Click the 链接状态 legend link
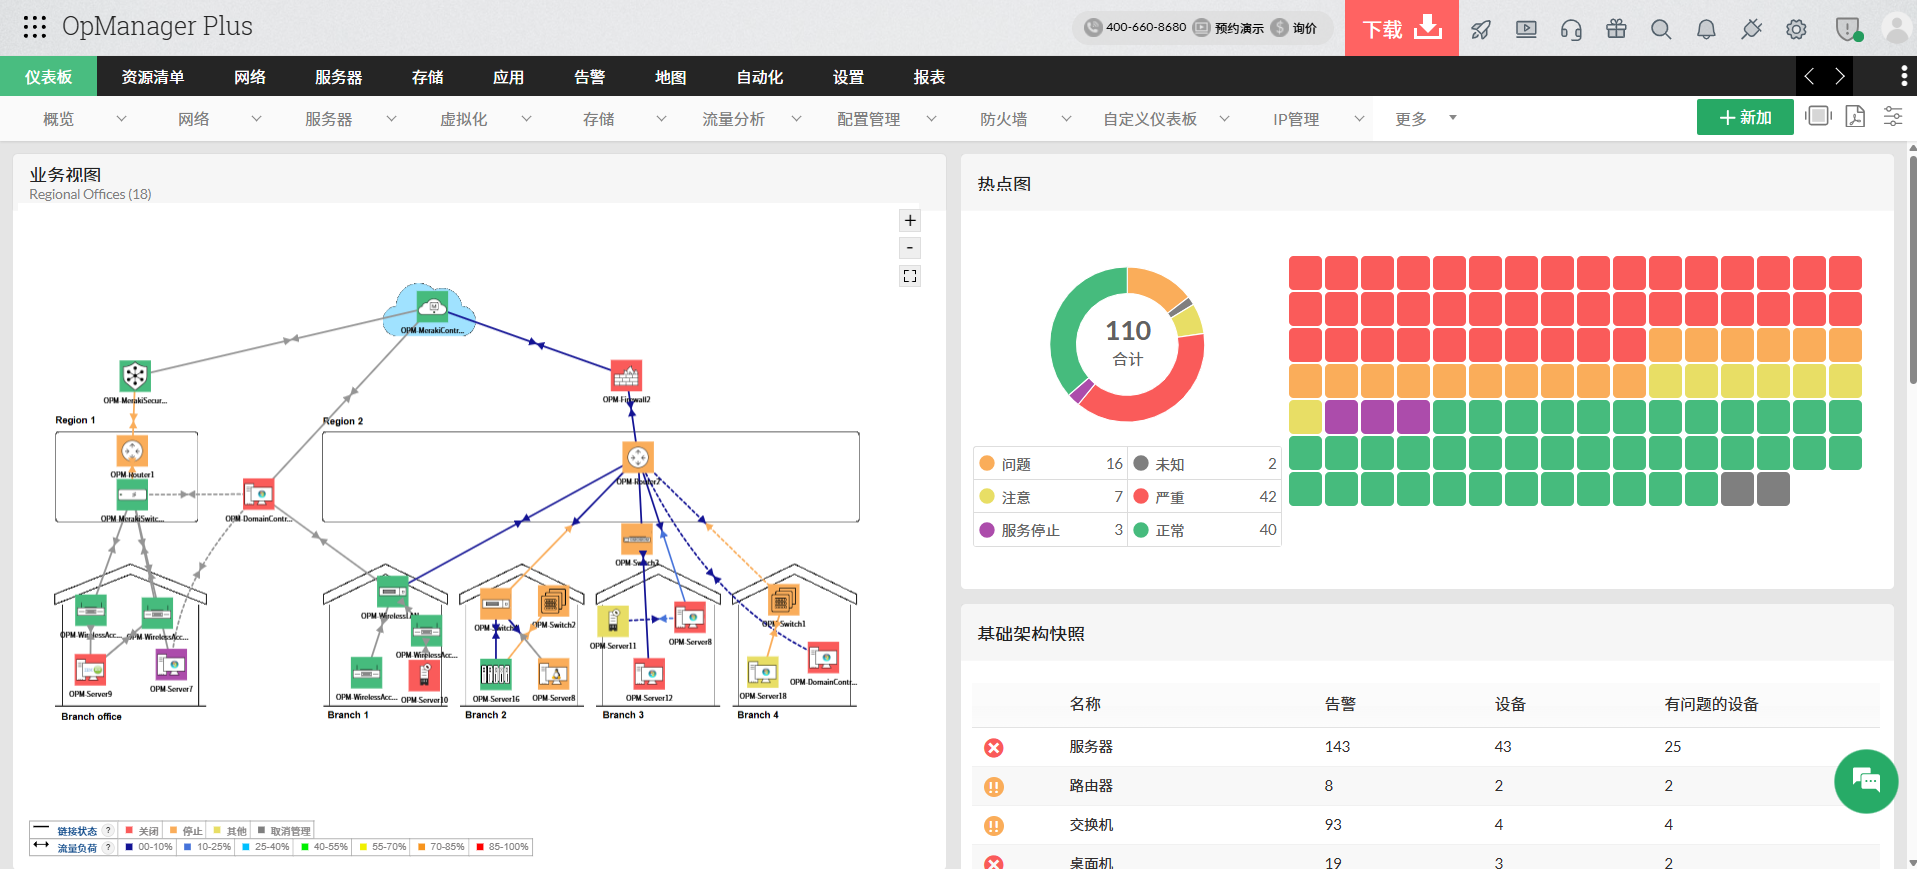The image size is (1917, 869). click(x=77, y=831)
